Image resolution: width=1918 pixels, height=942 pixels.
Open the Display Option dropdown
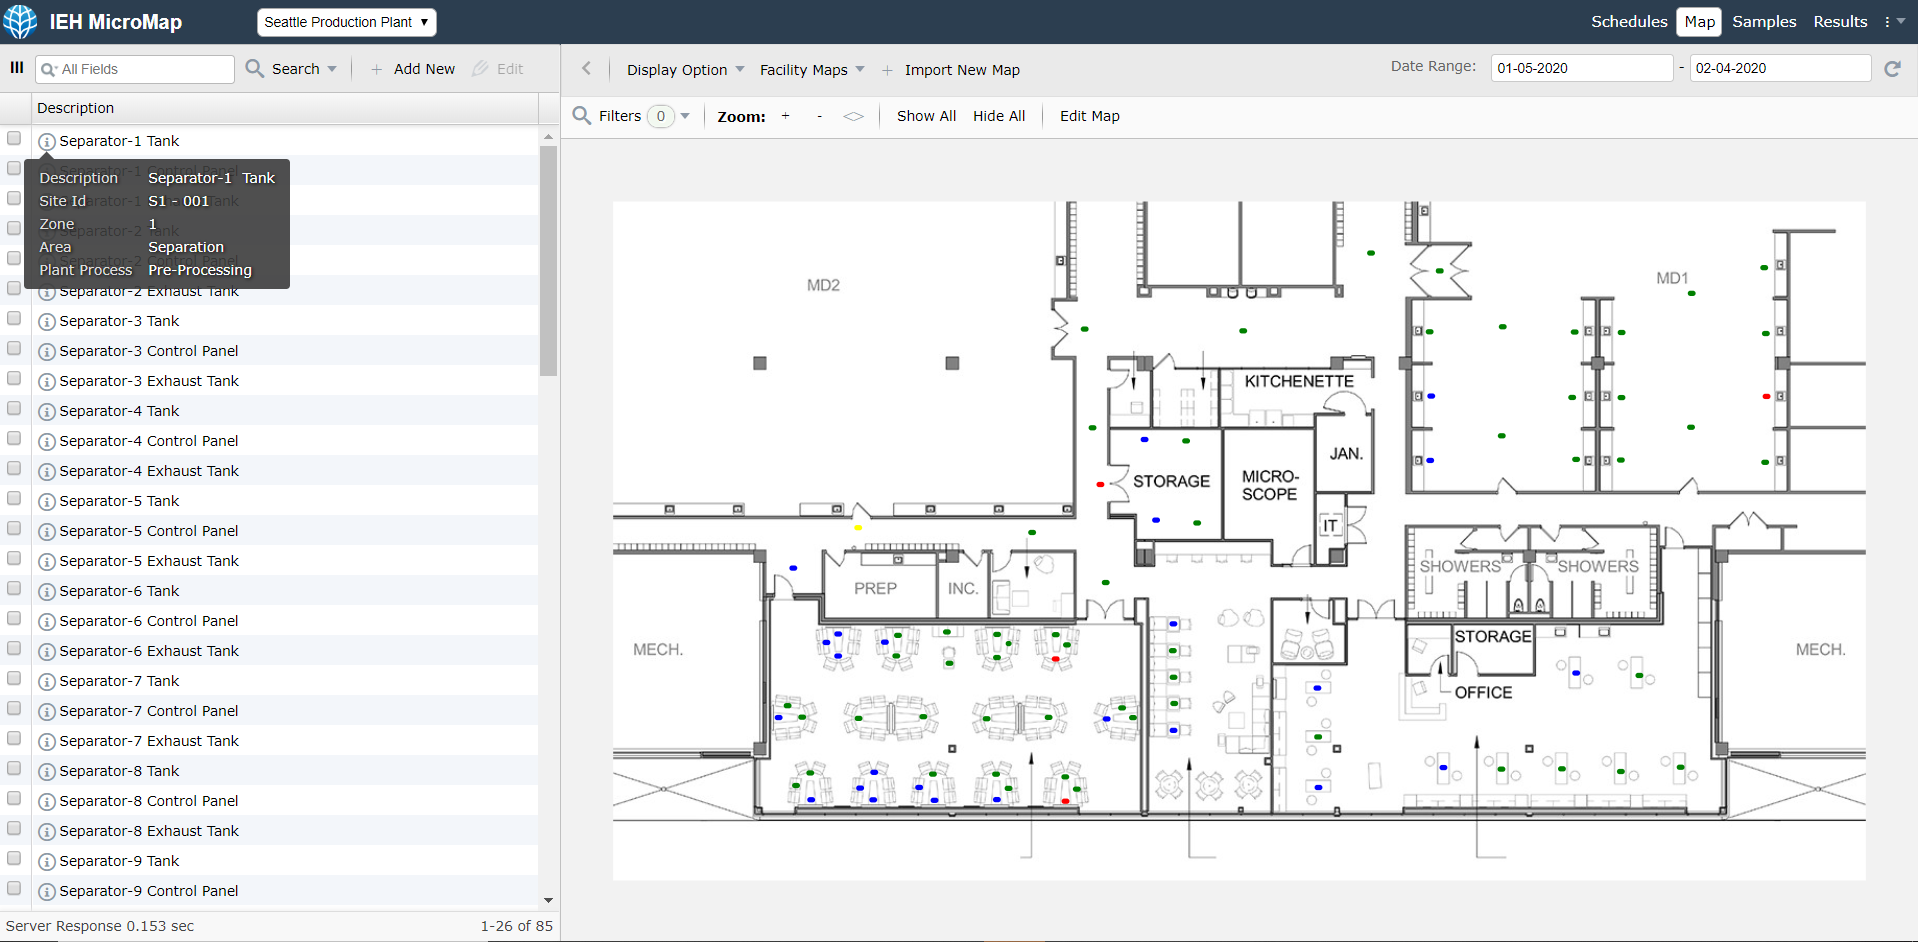pos(685,70)
